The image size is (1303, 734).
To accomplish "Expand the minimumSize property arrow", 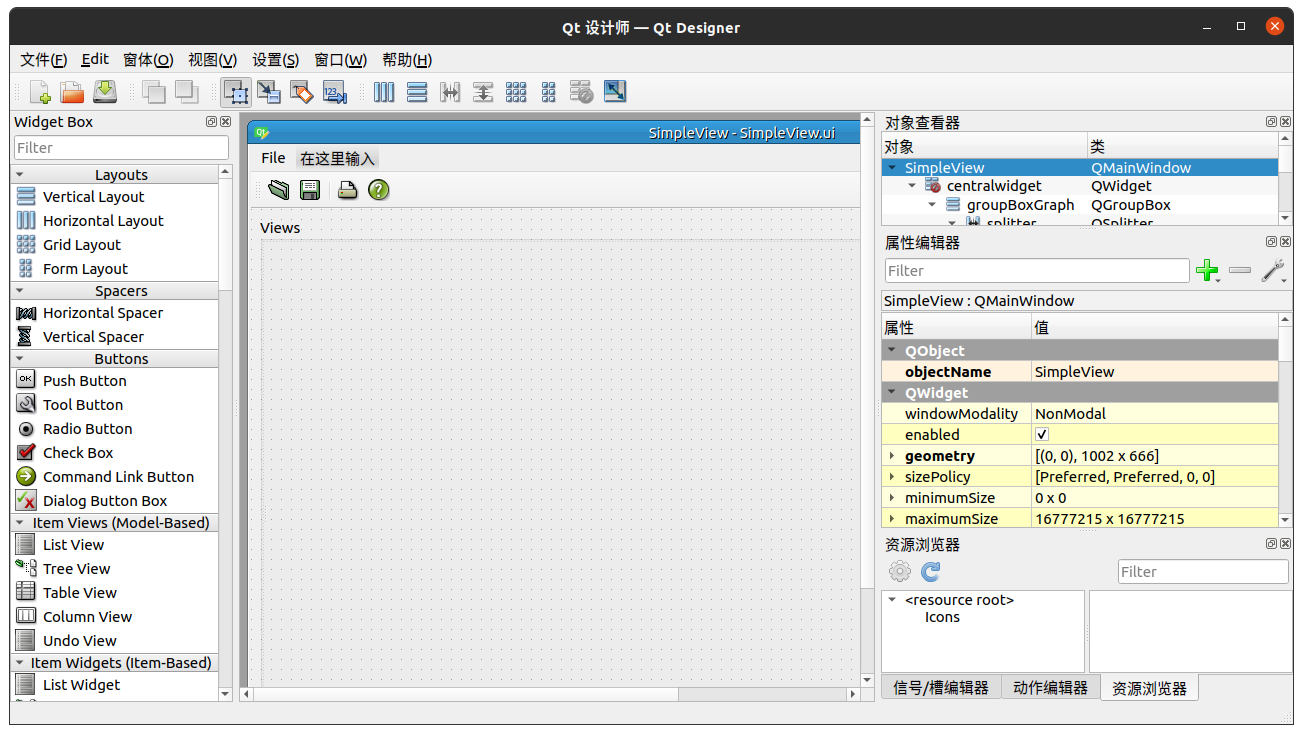I will click(x=892, y=497).
